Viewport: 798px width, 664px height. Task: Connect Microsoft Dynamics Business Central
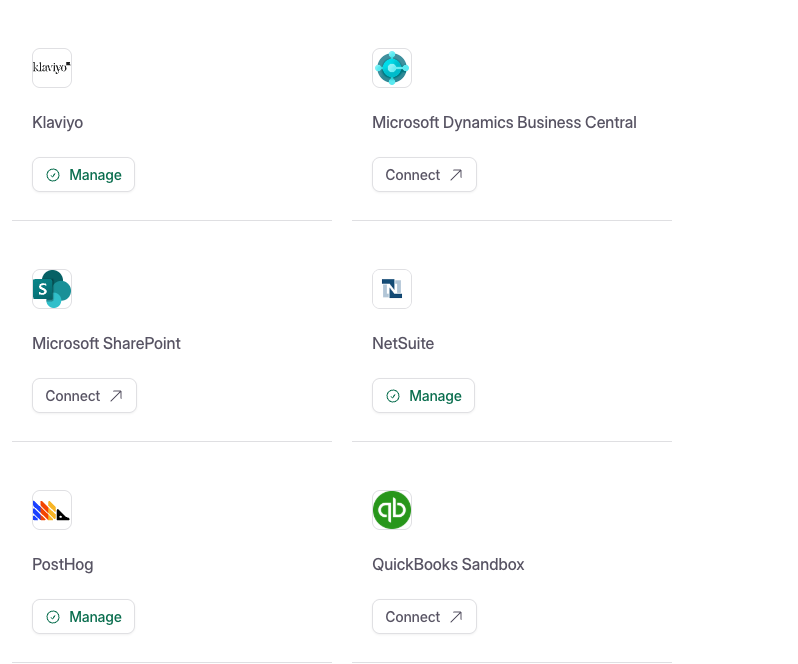[x=424, y=175]
